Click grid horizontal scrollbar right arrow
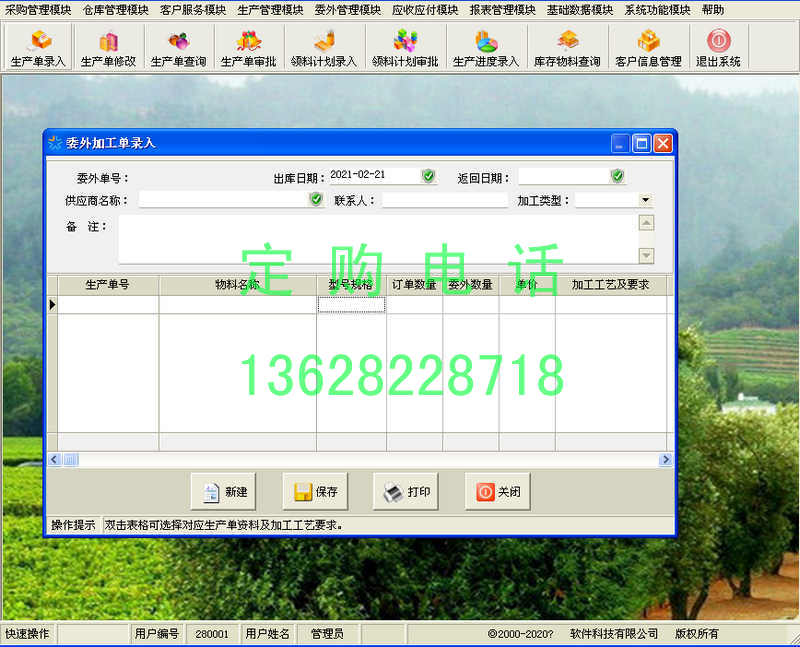The image size is (800, 647). click(x=665, y=460)
